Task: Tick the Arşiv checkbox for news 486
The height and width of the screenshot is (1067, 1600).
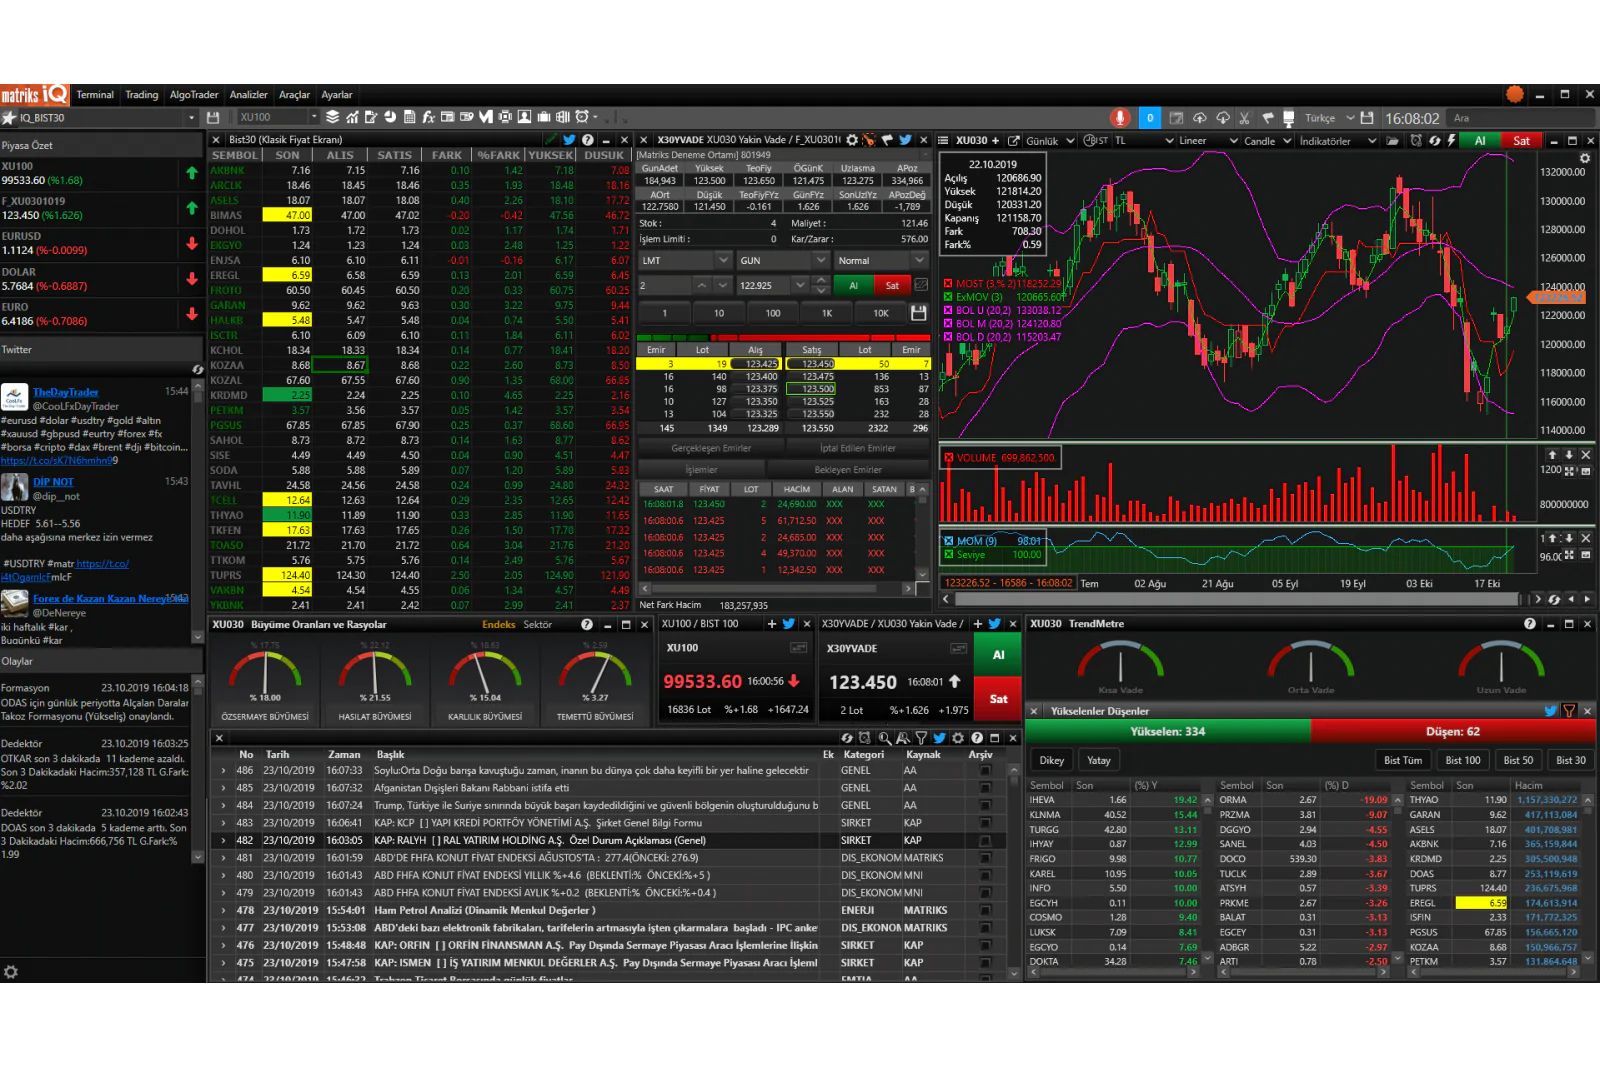Action: click(985, 771)
